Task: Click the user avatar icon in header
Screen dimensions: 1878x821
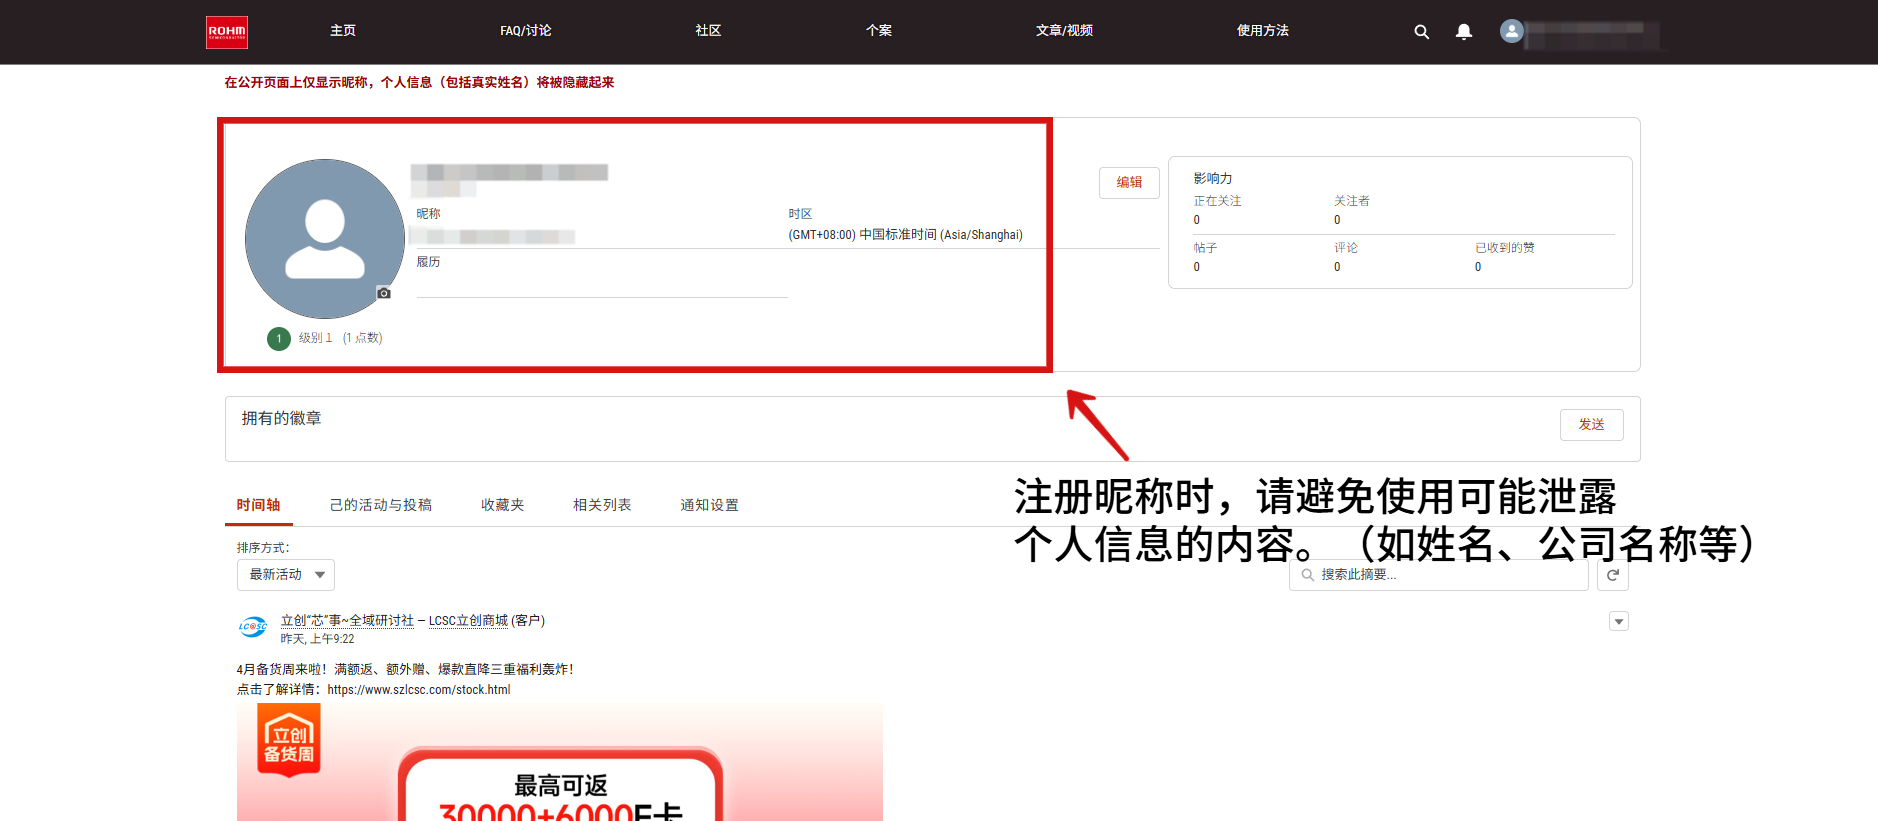Action: 1511,32
